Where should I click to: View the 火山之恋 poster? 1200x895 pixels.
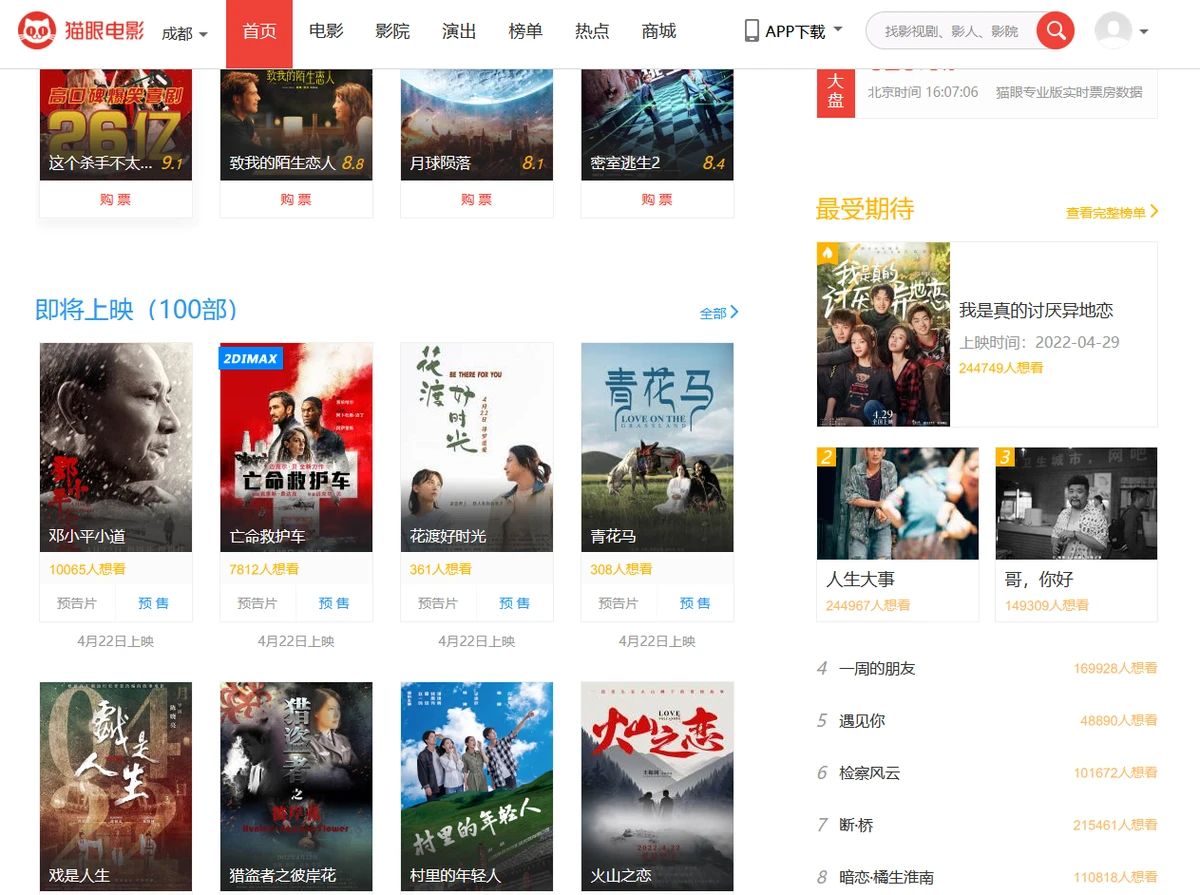coord(657,786)
